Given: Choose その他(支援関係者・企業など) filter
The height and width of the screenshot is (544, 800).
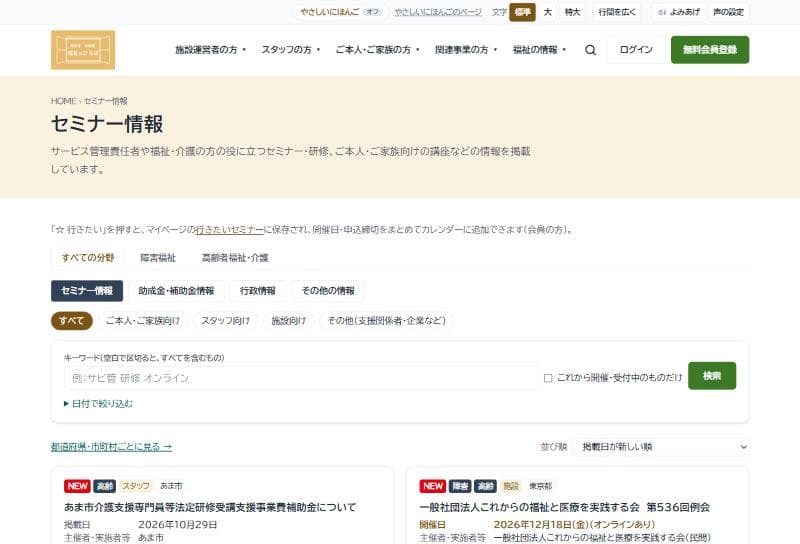Looking at the screenshot, I should pyautogui.click(x=386, y=320).
